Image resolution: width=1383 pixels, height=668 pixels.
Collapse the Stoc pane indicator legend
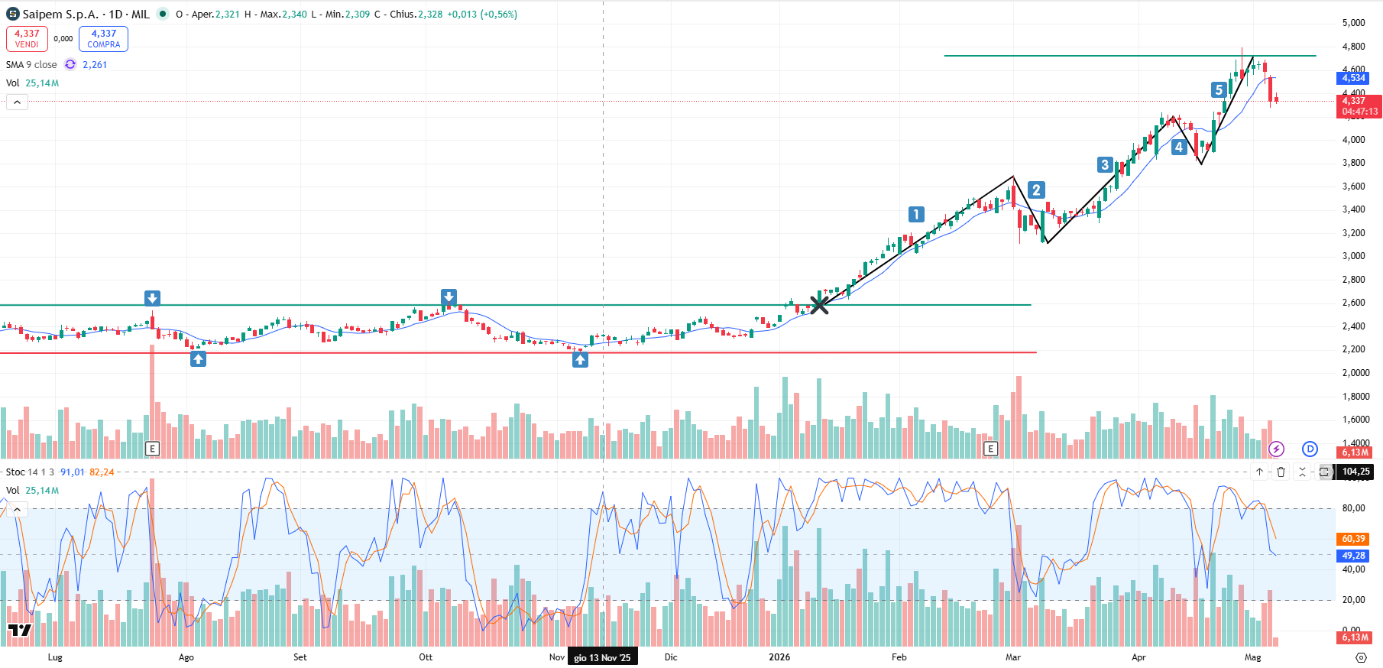pyautogui.click(x=16, y=508)
